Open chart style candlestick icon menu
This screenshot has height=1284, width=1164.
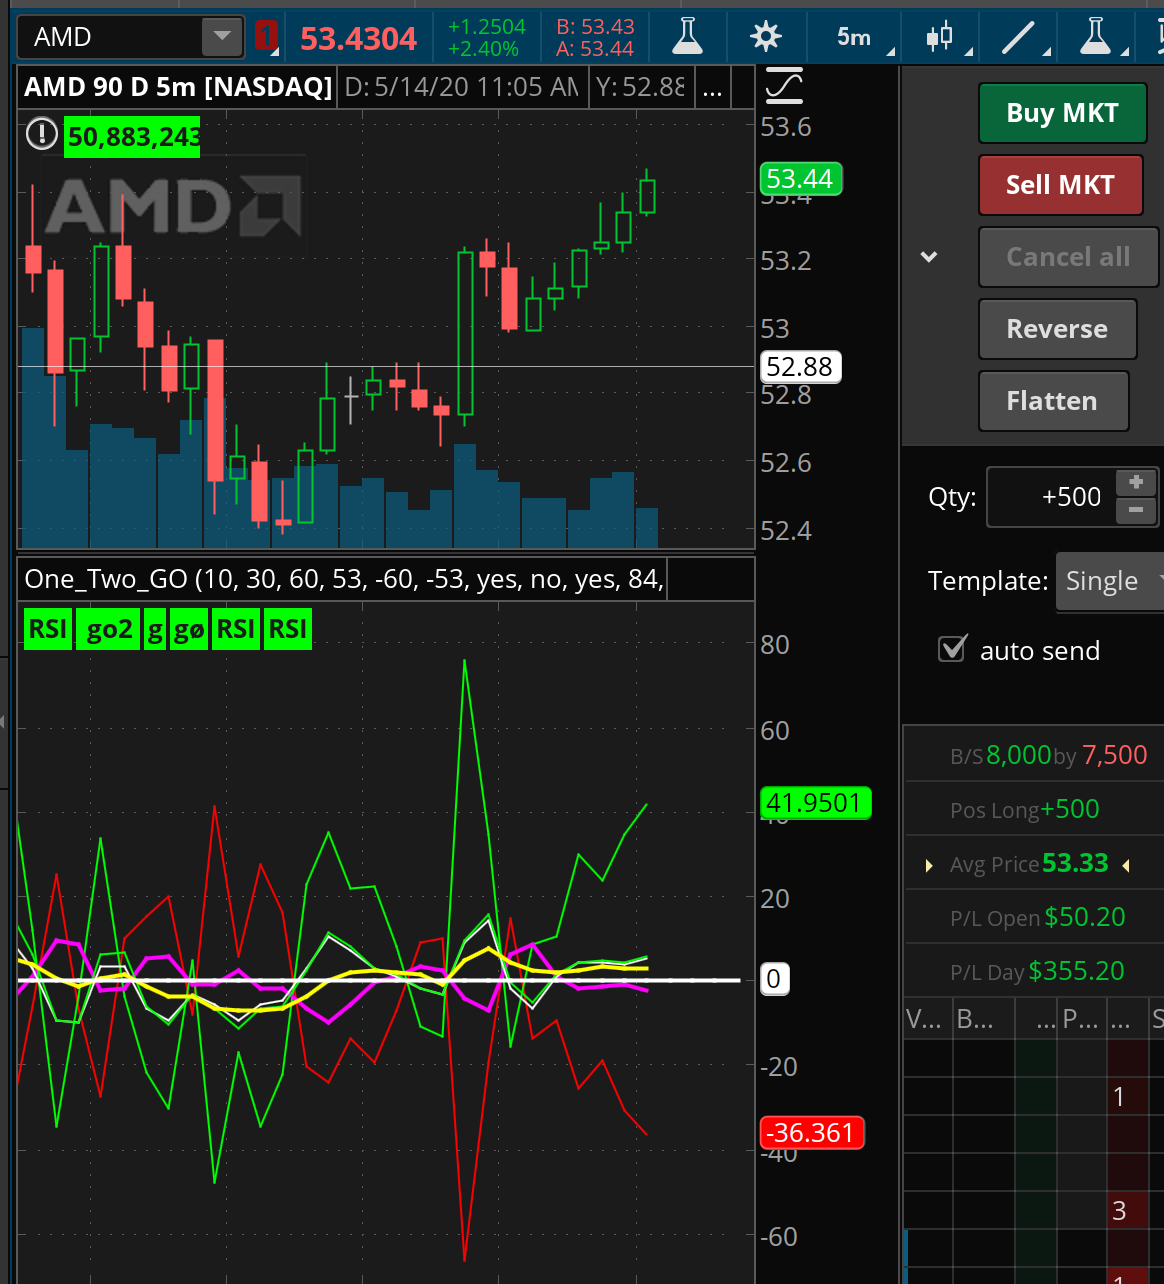coord(941,38)
